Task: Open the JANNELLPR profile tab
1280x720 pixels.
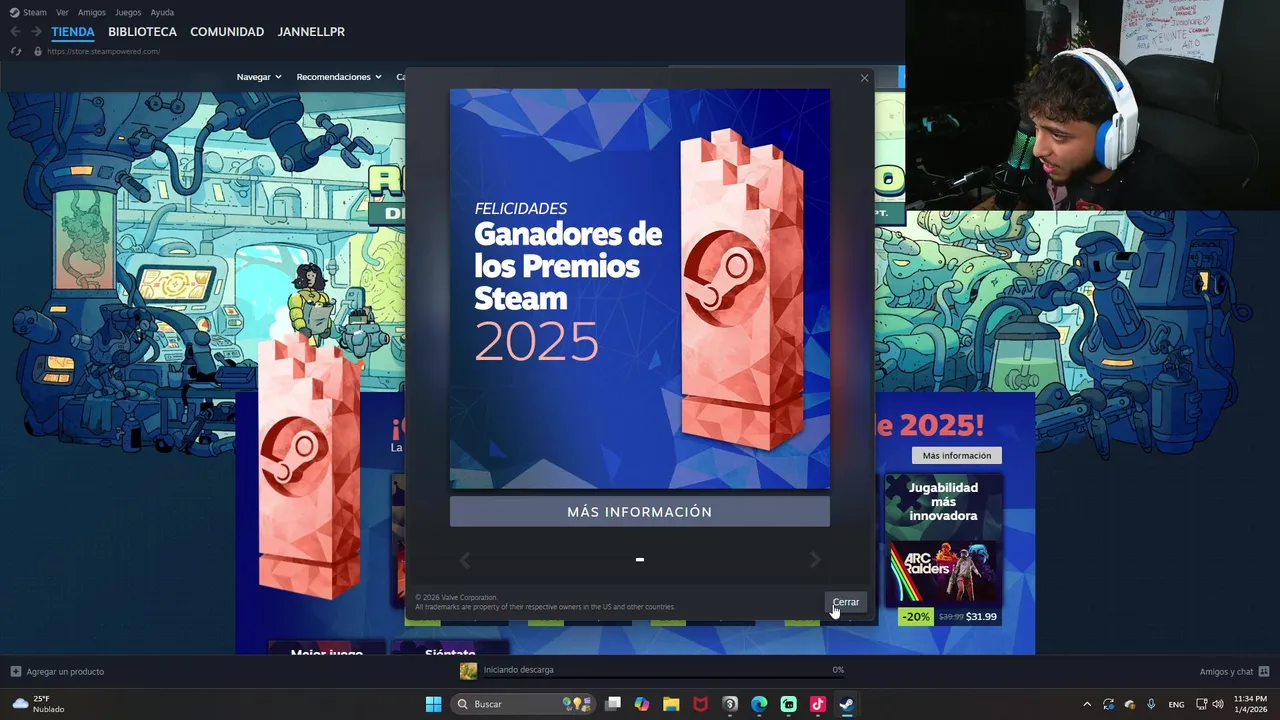Action: point(311,32)
